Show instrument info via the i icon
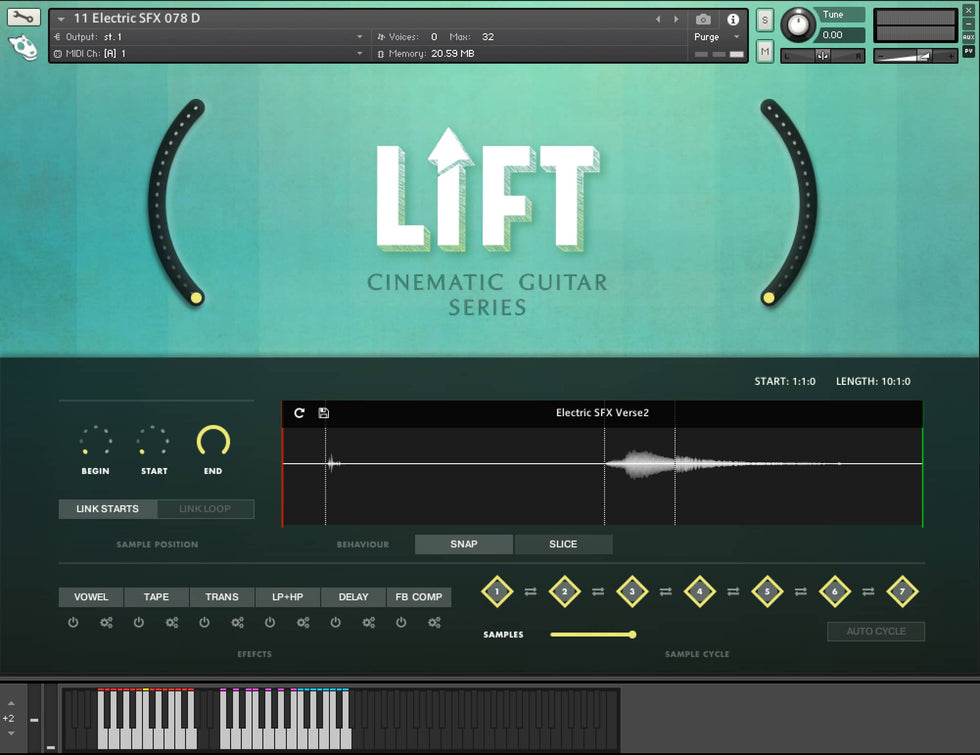The image size is (980, 755). pos(733,19)
